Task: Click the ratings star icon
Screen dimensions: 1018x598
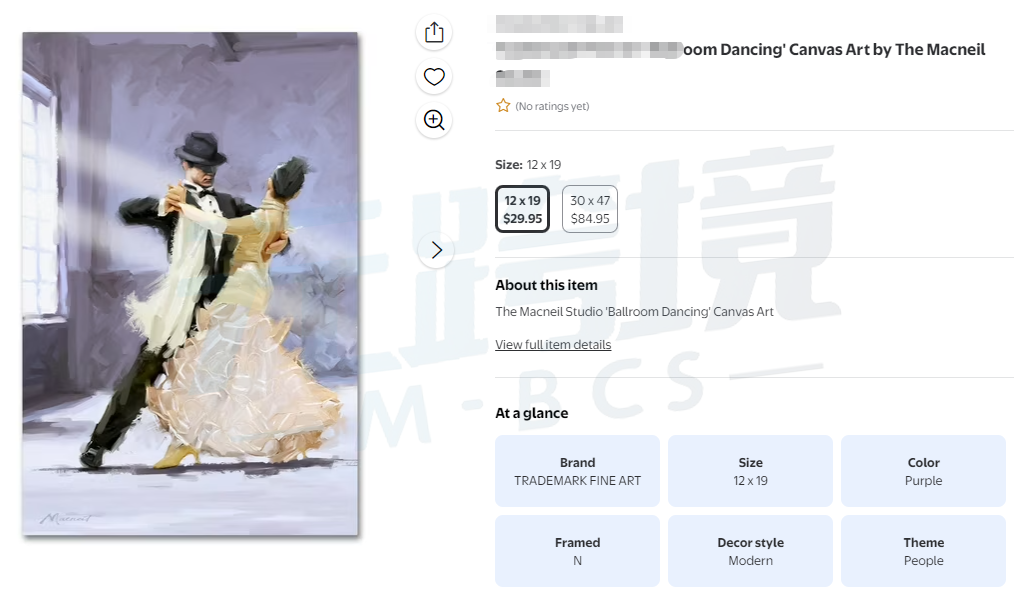Action: [503, 106]
